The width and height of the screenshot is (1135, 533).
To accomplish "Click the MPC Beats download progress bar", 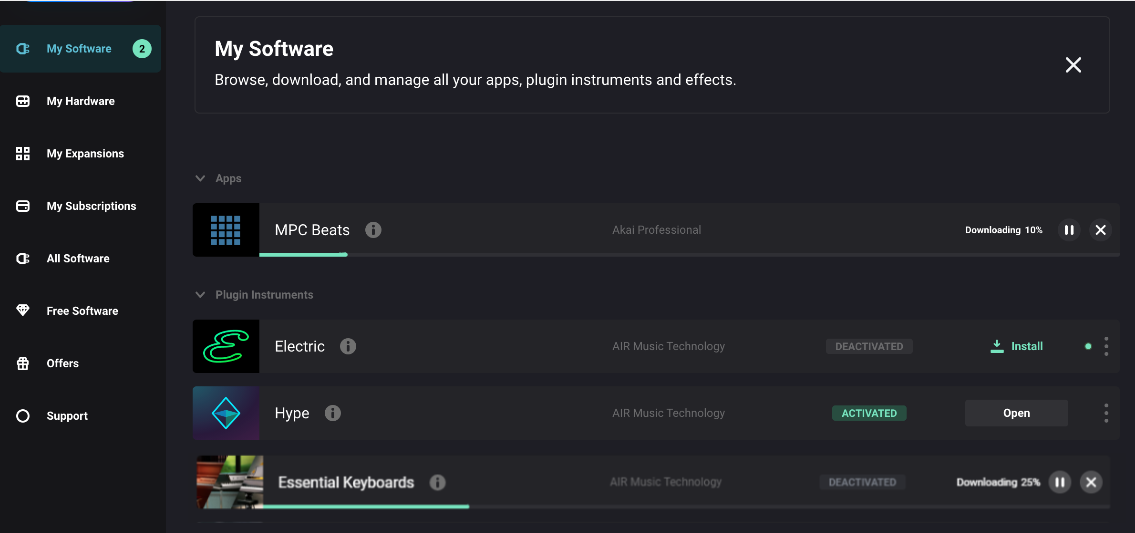I will click(x=689, y=255).
